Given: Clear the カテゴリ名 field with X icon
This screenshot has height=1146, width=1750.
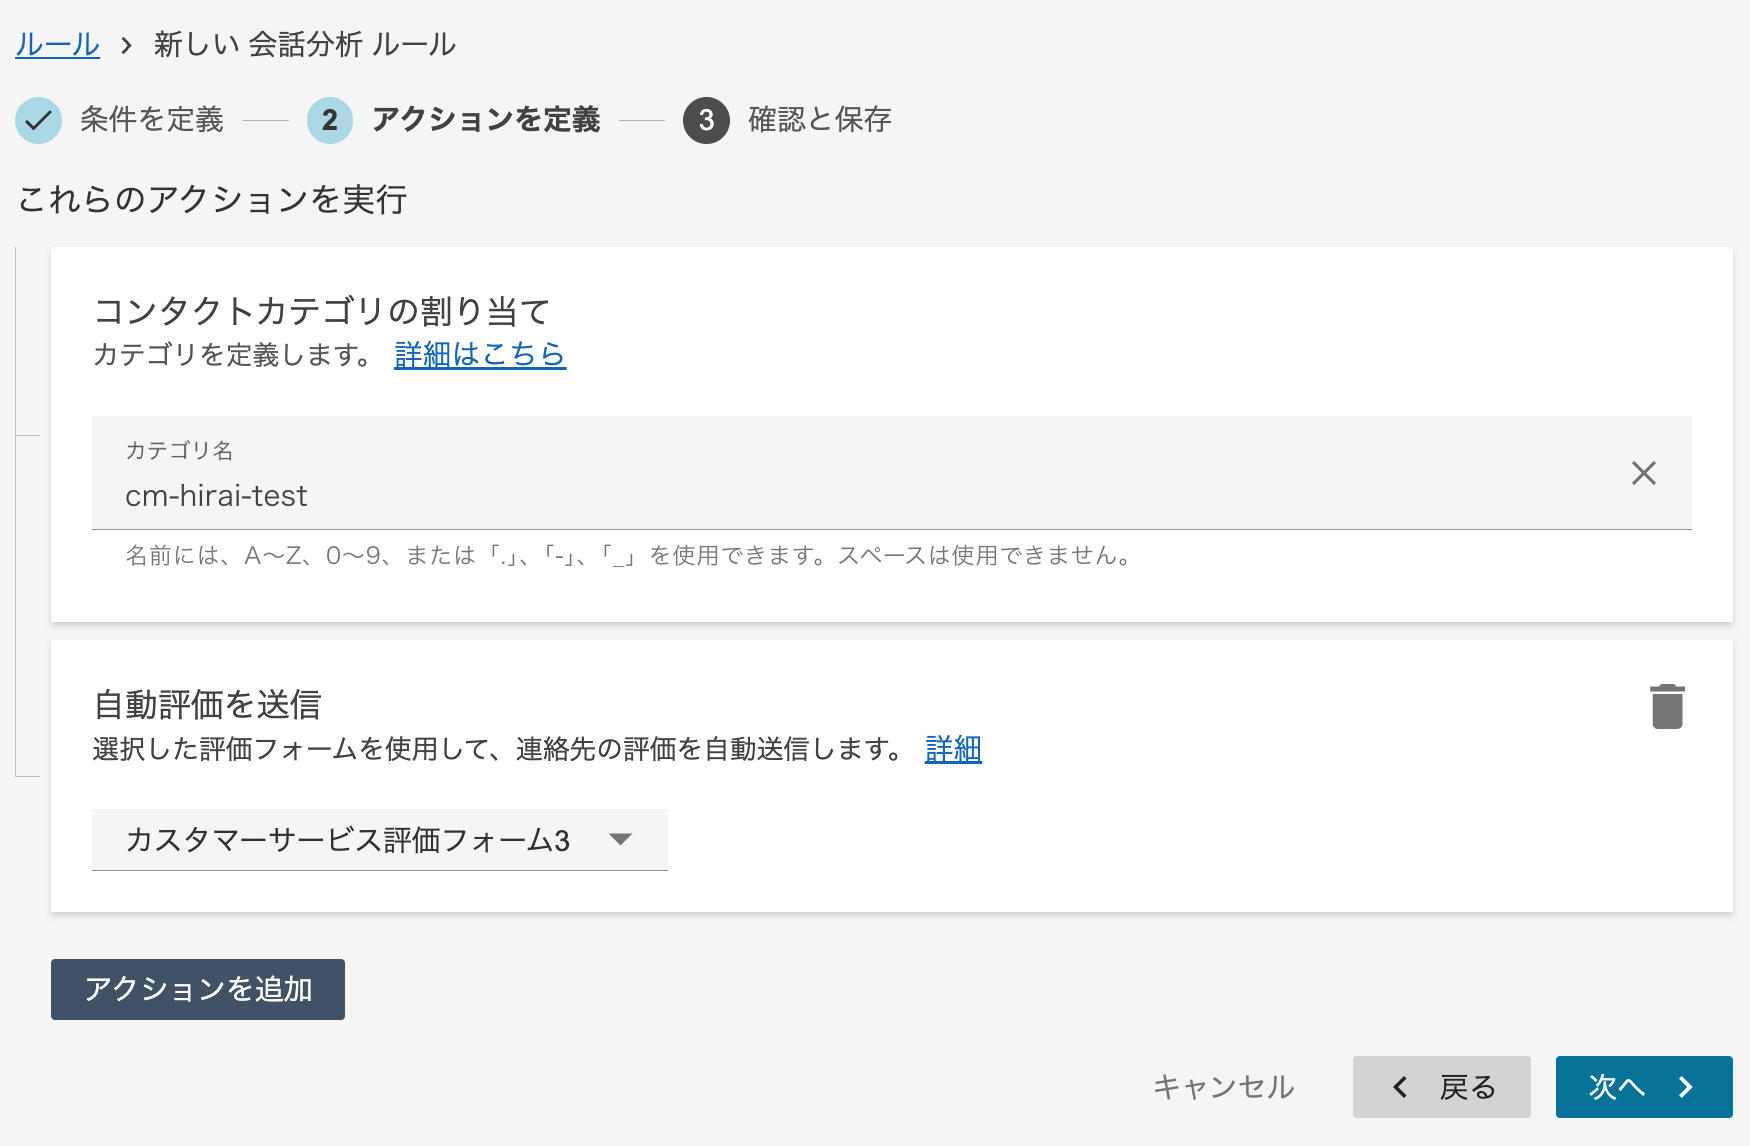Looking at the screenshot, I should tap(1644, 473).
